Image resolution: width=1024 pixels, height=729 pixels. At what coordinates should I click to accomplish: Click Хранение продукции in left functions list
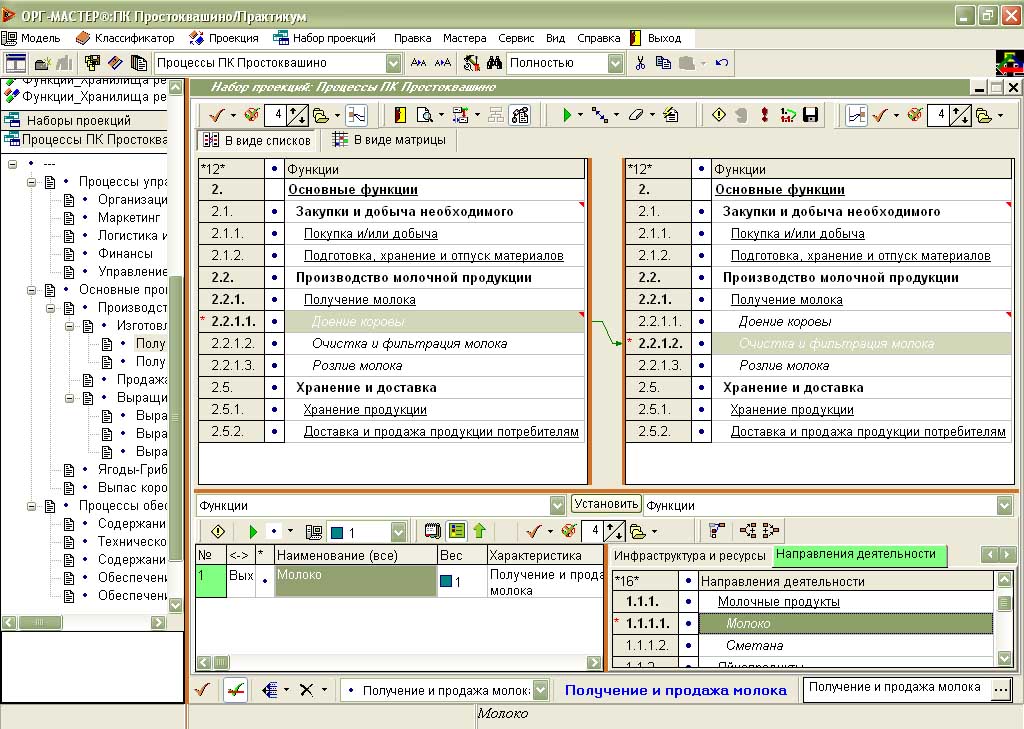pyautogui.click(x=364, y=410)
